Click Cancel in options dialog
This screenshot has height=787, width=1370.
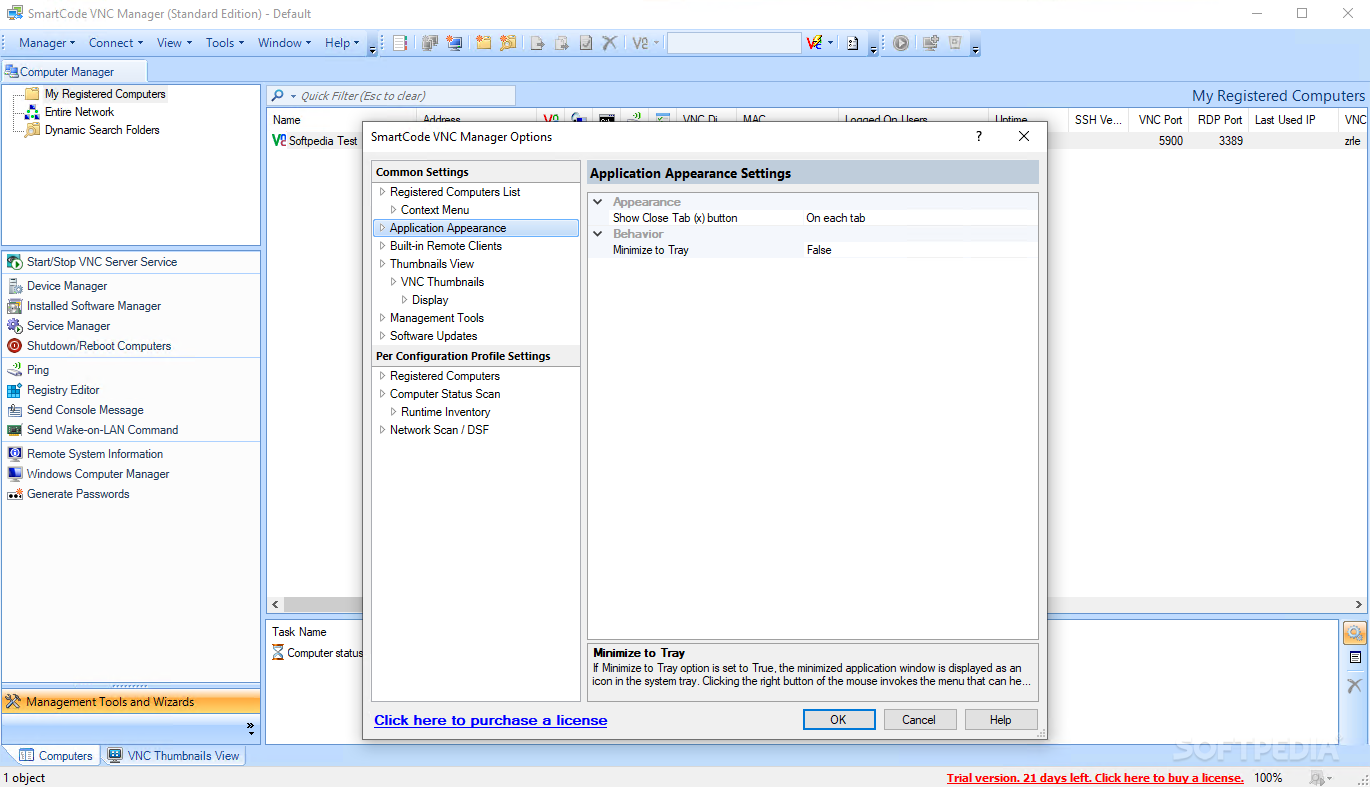pyautogui.click(x=919, y=720)
